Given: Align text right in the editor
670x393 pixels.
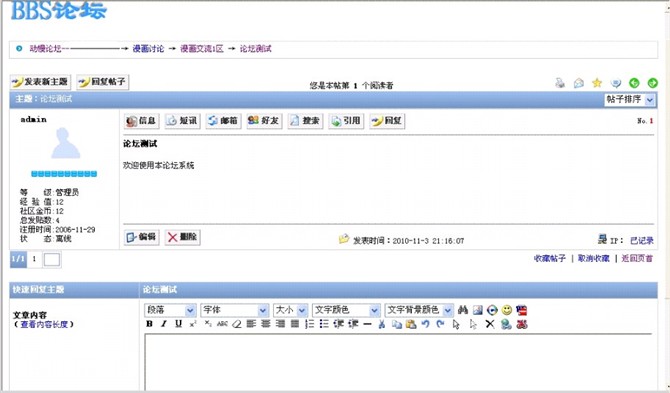Looking at the screenshot, I should [280, 324].
